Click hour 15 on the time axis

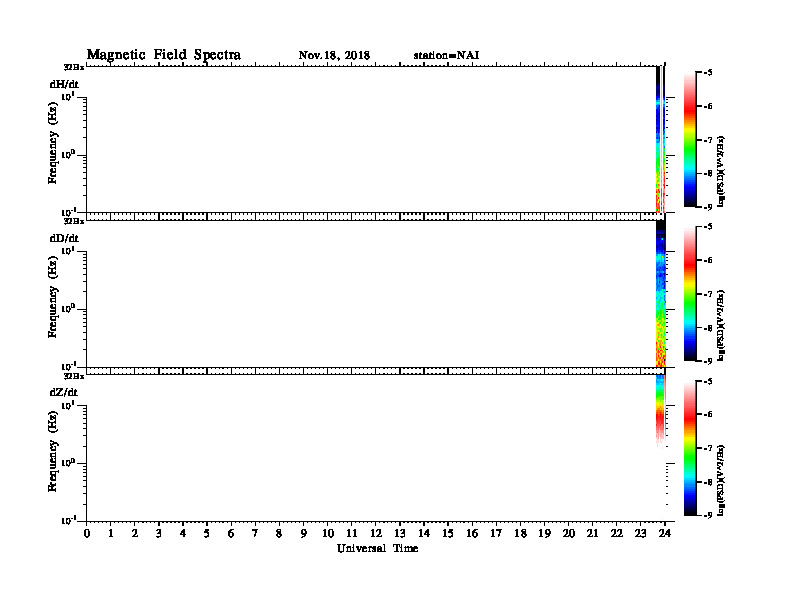click(448, 534)
